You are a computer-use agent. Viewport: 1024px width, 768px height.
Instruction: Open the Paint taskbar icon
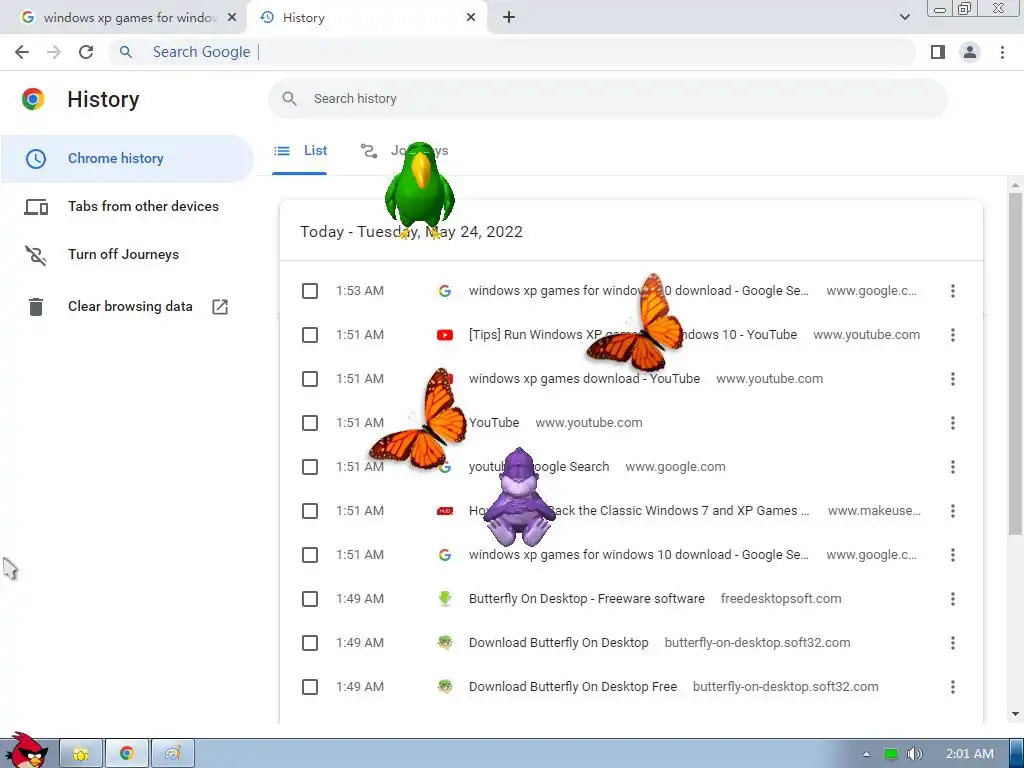pos(172,754)
